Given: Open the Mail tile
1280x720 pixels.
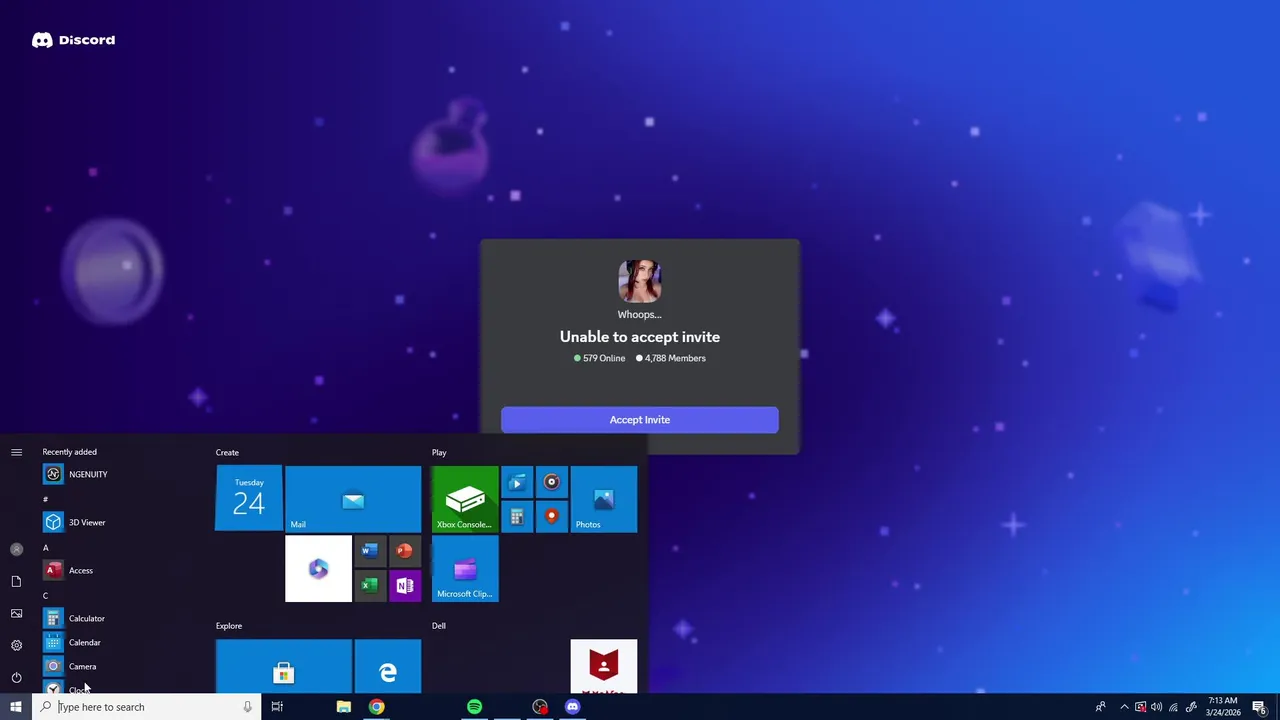Looking at the screenshot, I should pos(353,499).
